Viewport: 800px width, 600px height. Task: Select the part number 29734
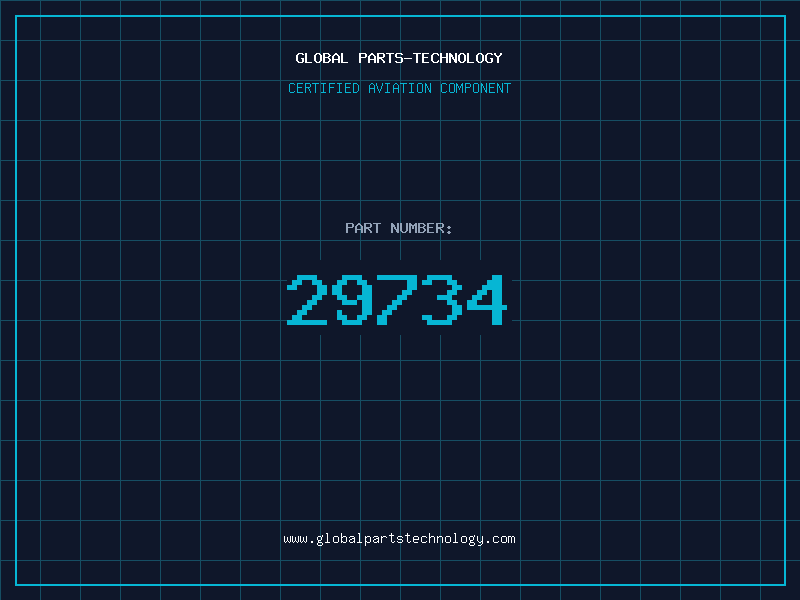pyautogui.click(x=397, y=299)
